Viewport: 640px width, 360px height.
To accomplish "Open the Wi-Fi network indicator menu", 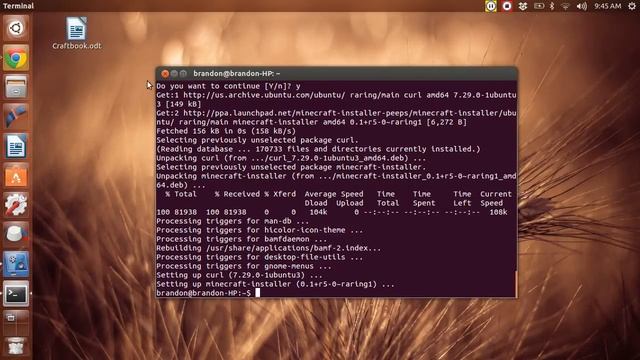I will coord(565,6).
